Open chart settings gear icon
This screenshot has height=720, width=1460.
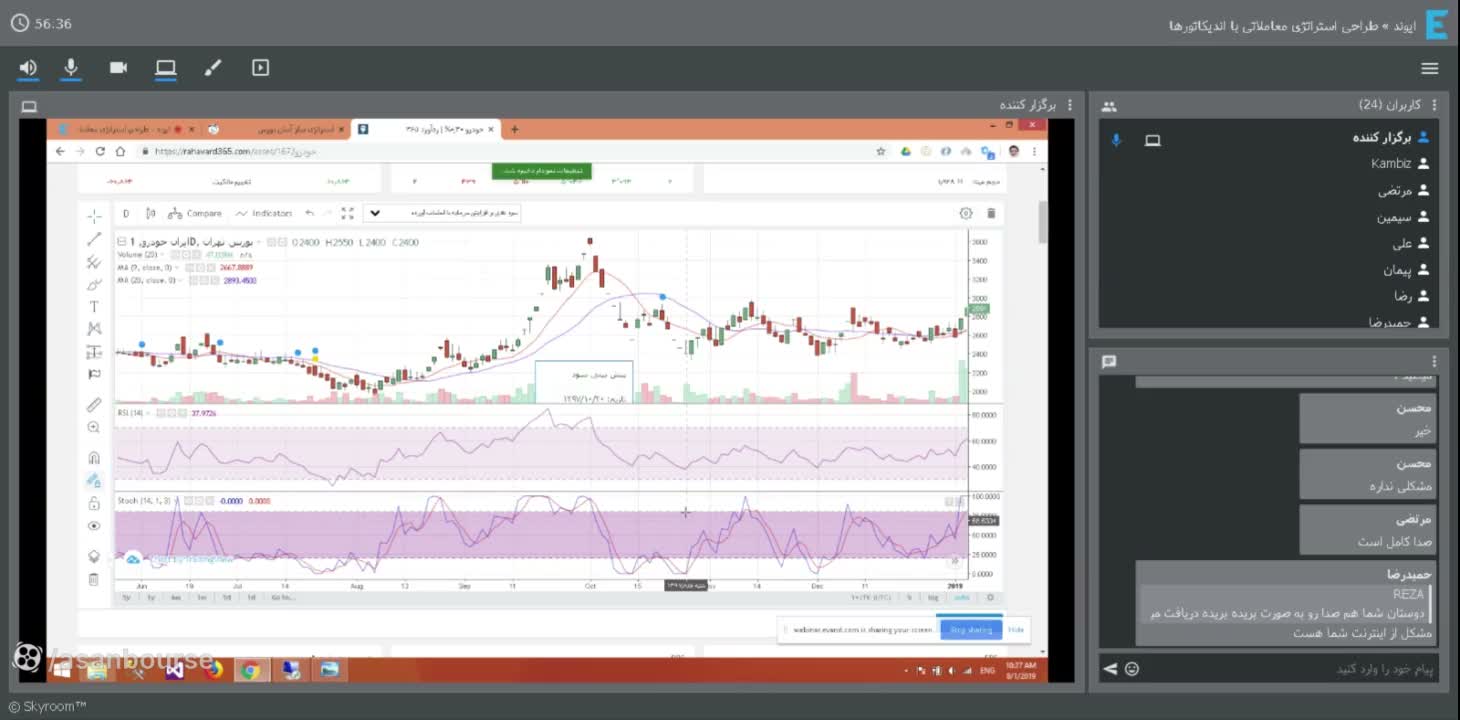click(x=966, y=213)
